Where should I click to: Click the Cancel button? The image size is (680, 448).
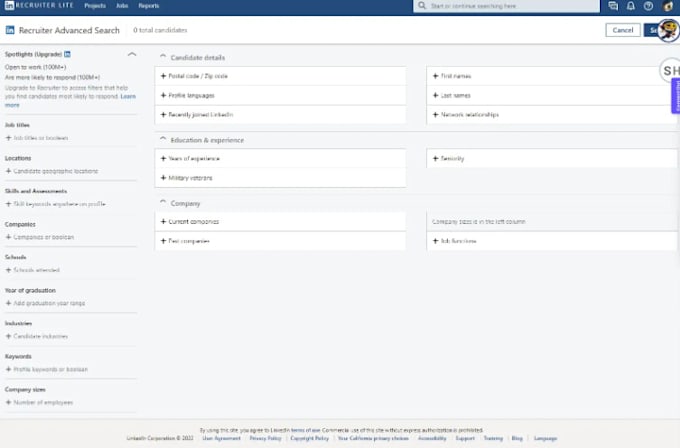click(623, 30)
